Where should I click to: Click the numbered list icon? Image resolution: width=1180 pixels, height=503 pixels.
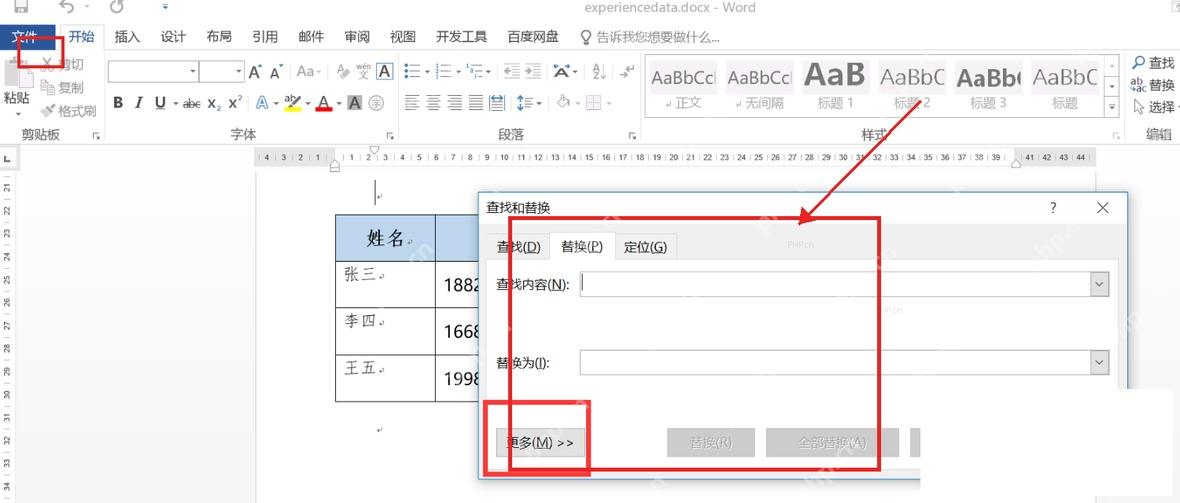click(x=443, y=72)
